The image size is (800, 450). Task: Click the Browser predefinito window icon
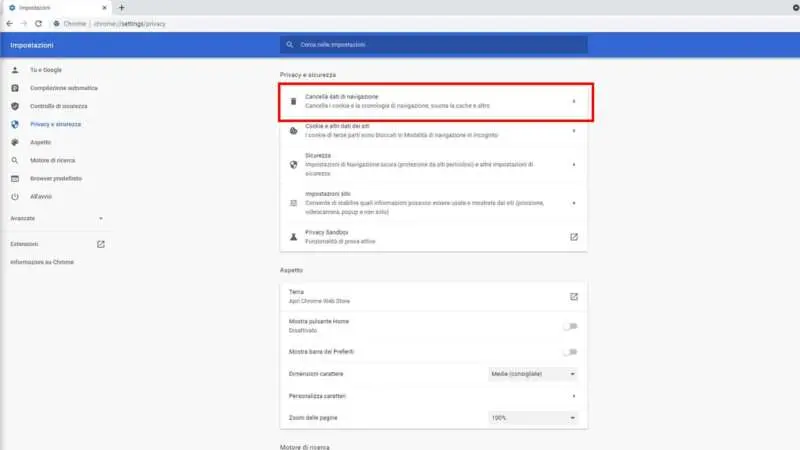pyautogui.click(x=15, y=179)
